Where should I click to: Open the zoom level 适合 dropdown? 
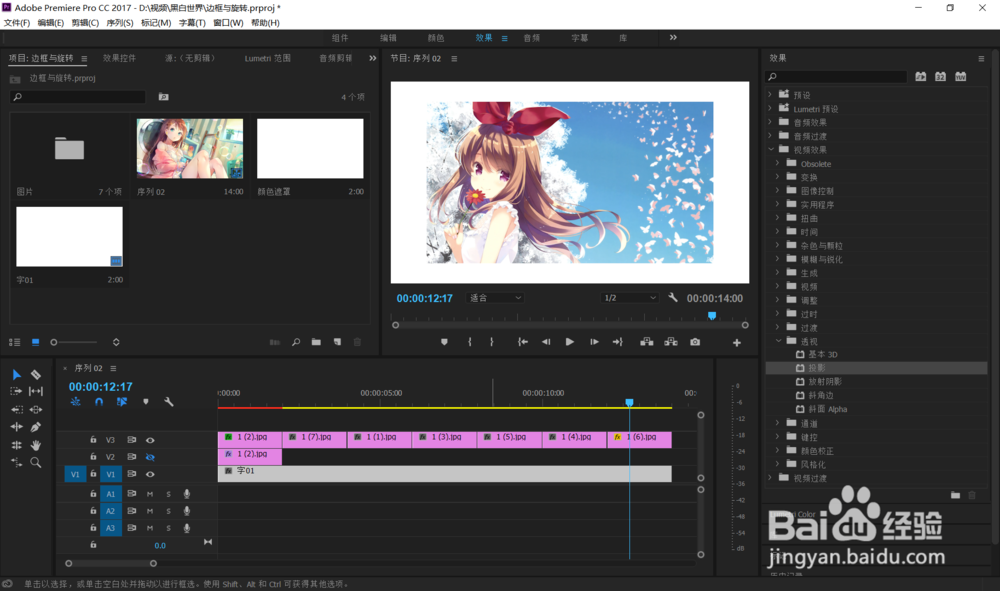click(496, 298)
